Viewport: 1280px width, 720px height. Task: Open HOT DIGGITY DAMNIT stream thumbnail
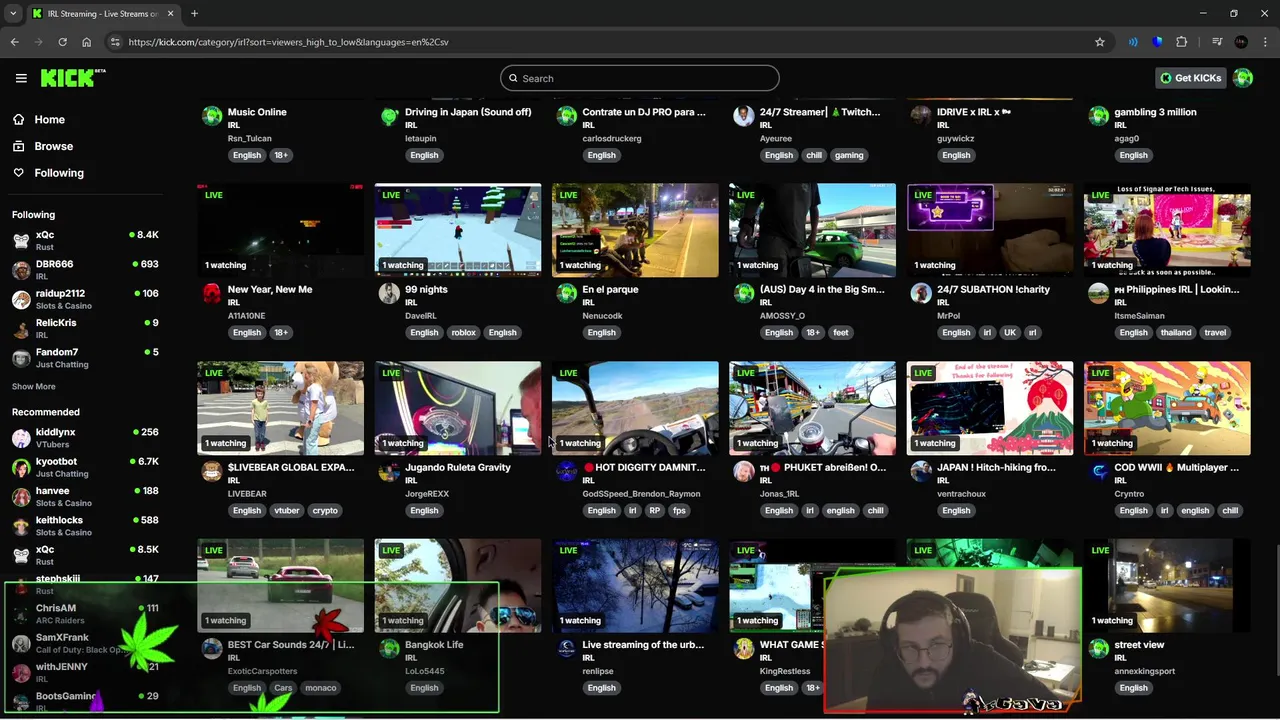coord(635,408)
